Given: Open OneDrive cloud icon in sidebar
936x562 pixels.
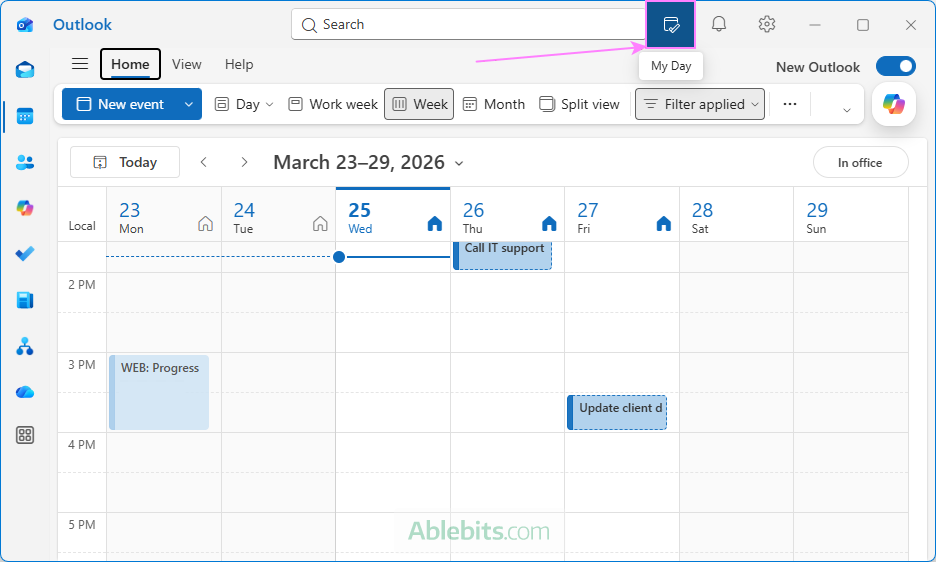Looking at the screenshot, I should (x=25, y=392).
